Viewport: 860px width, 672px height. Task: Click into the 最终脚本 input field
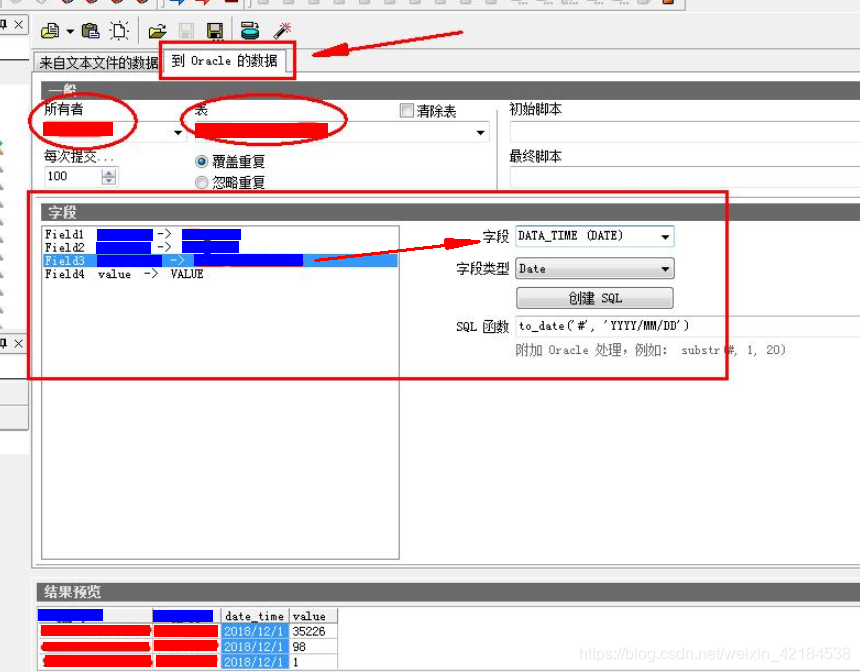pyautogui.click(x=684, y=177)
